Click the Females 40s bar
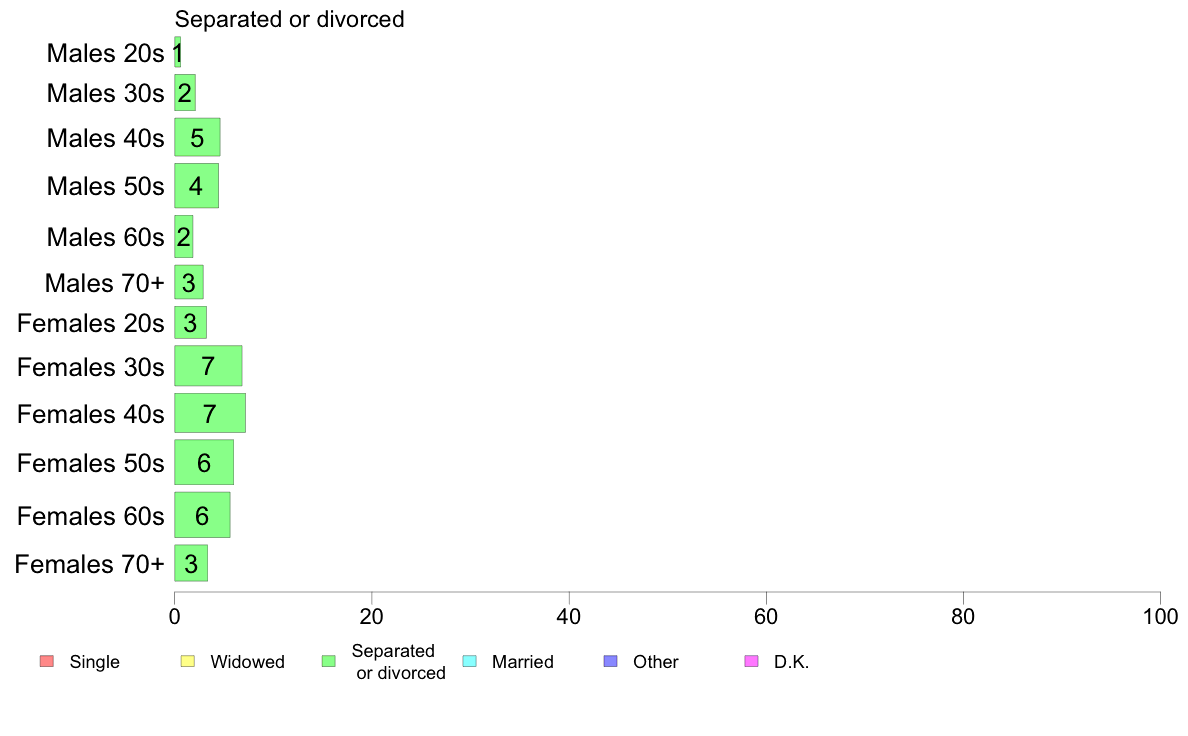 point(210,413)
